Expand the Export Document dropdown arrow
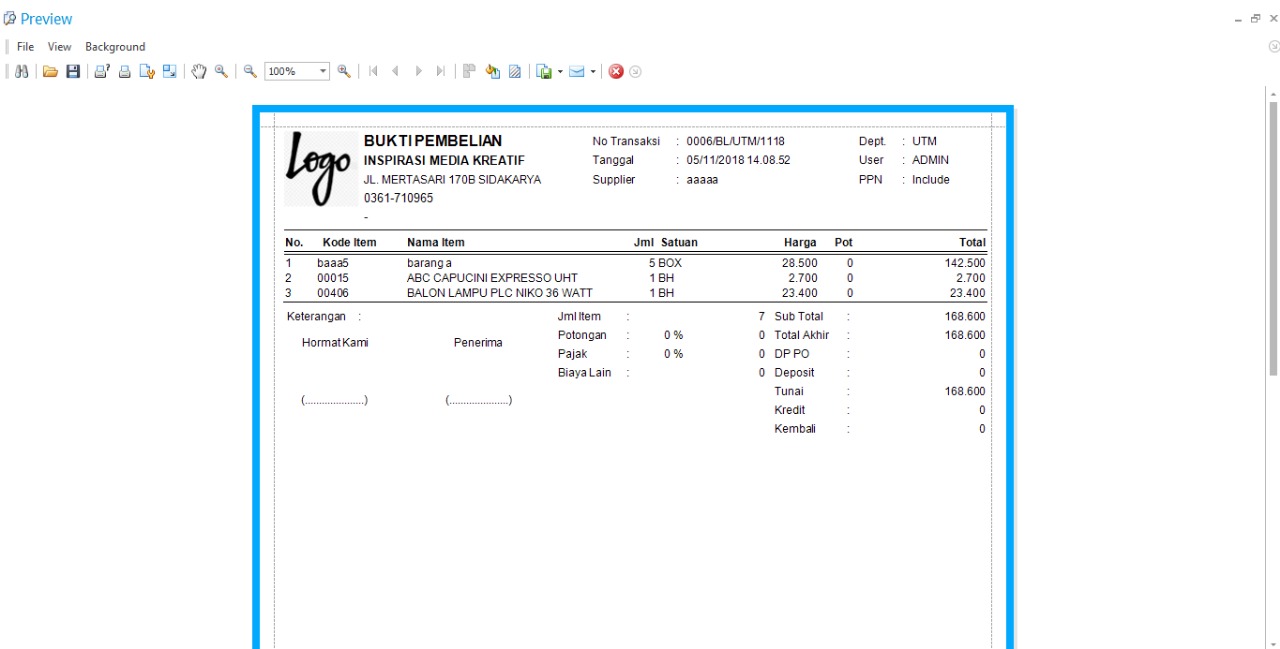 pos(560,72)
